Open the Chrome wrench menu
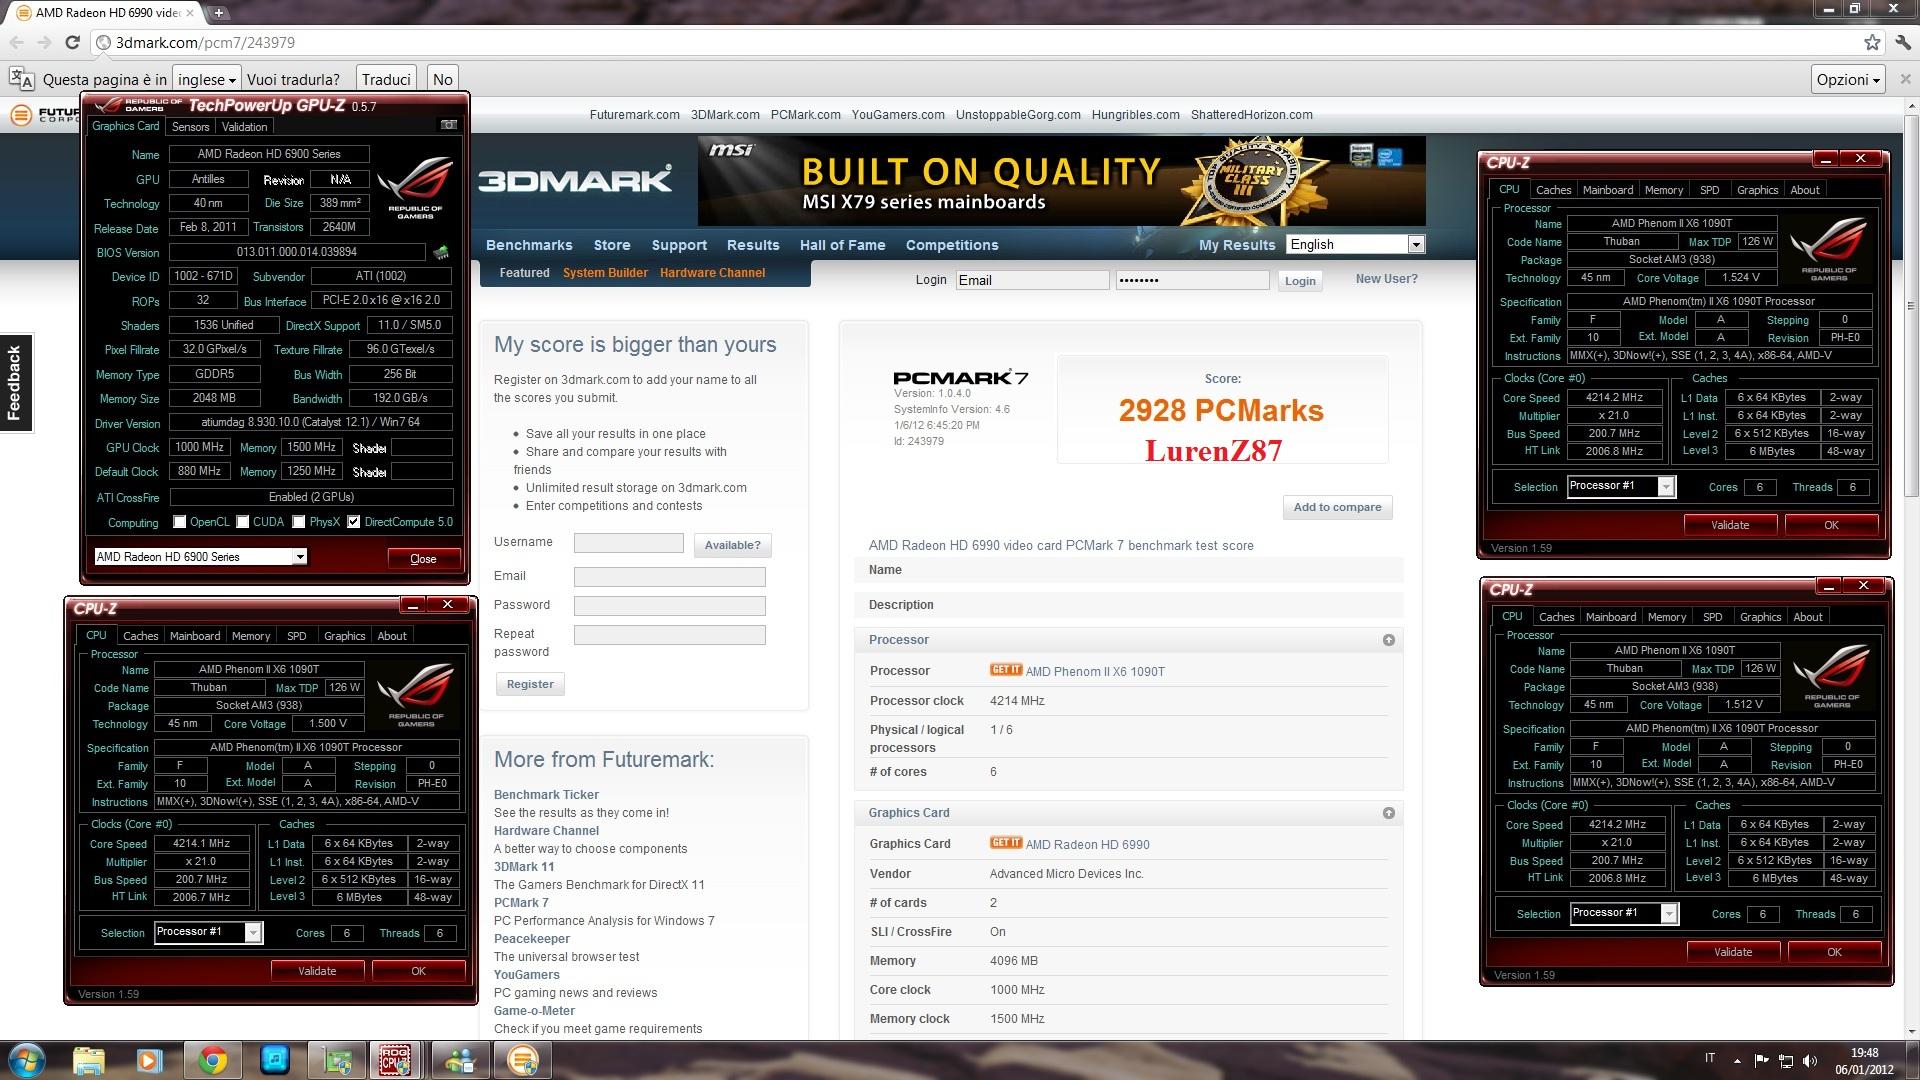 [1903, 42]
